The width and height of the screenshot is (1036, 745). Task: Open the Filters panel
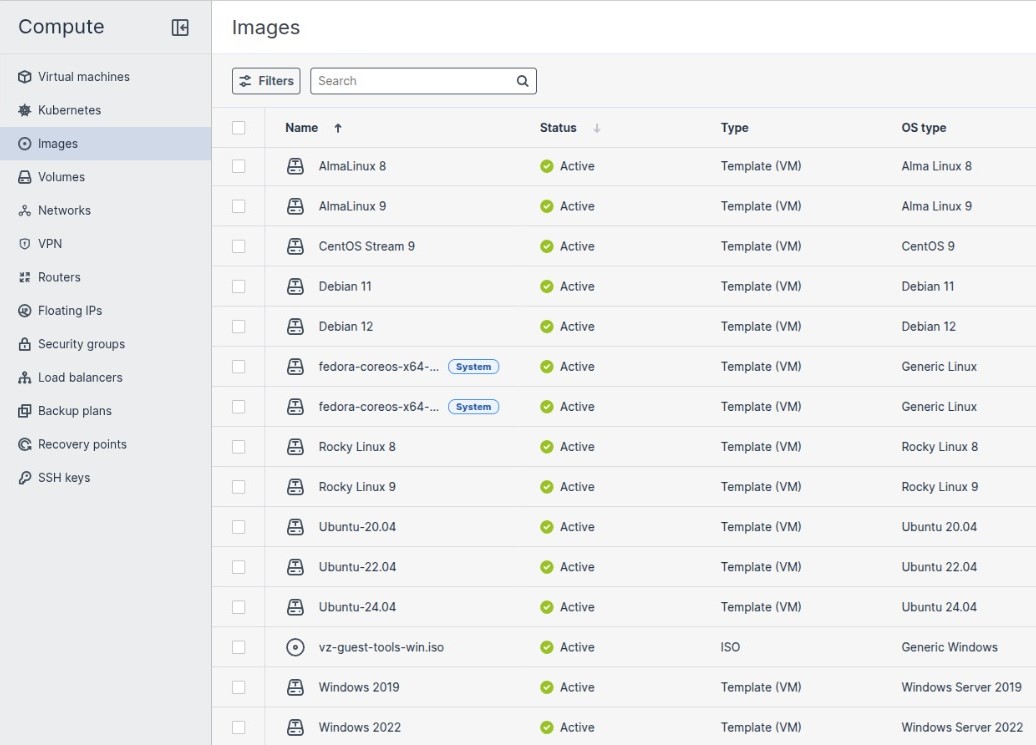(266, 81)
